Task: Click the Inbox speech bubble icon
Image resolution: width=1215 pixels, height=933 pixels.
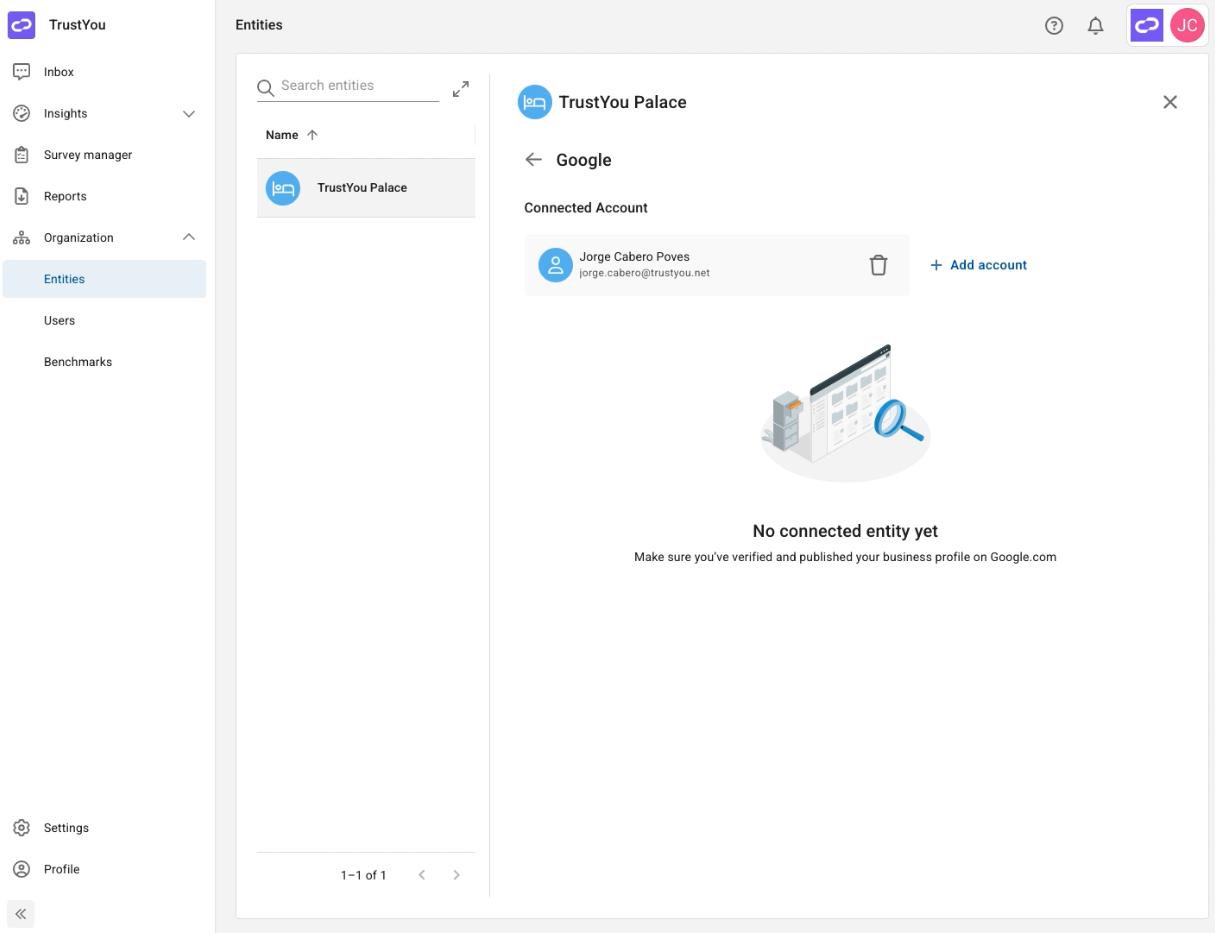Action: click(x=21, y=72)
